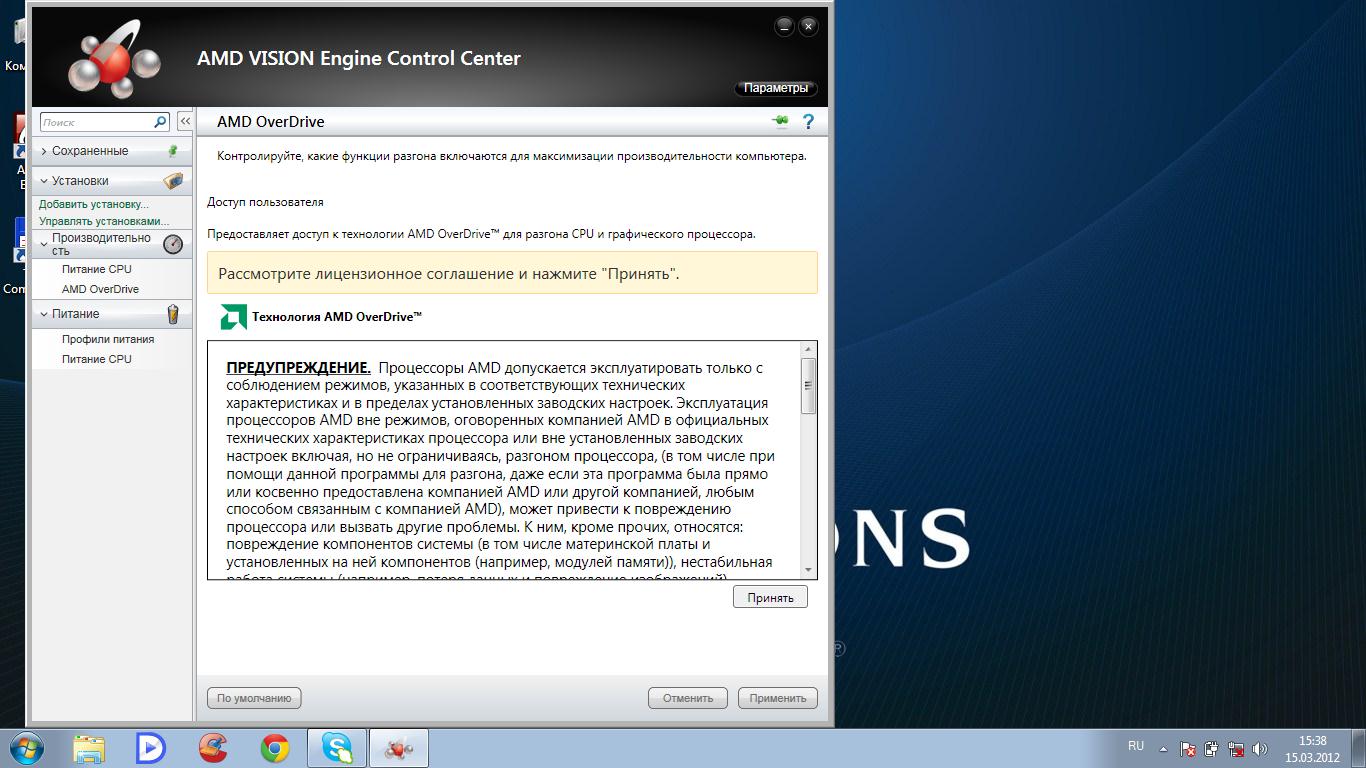Image resolution: width=1366 pixels, height=768 pixels.
Task: Open the taskbar clock and date
Action: coord(1312,748)
